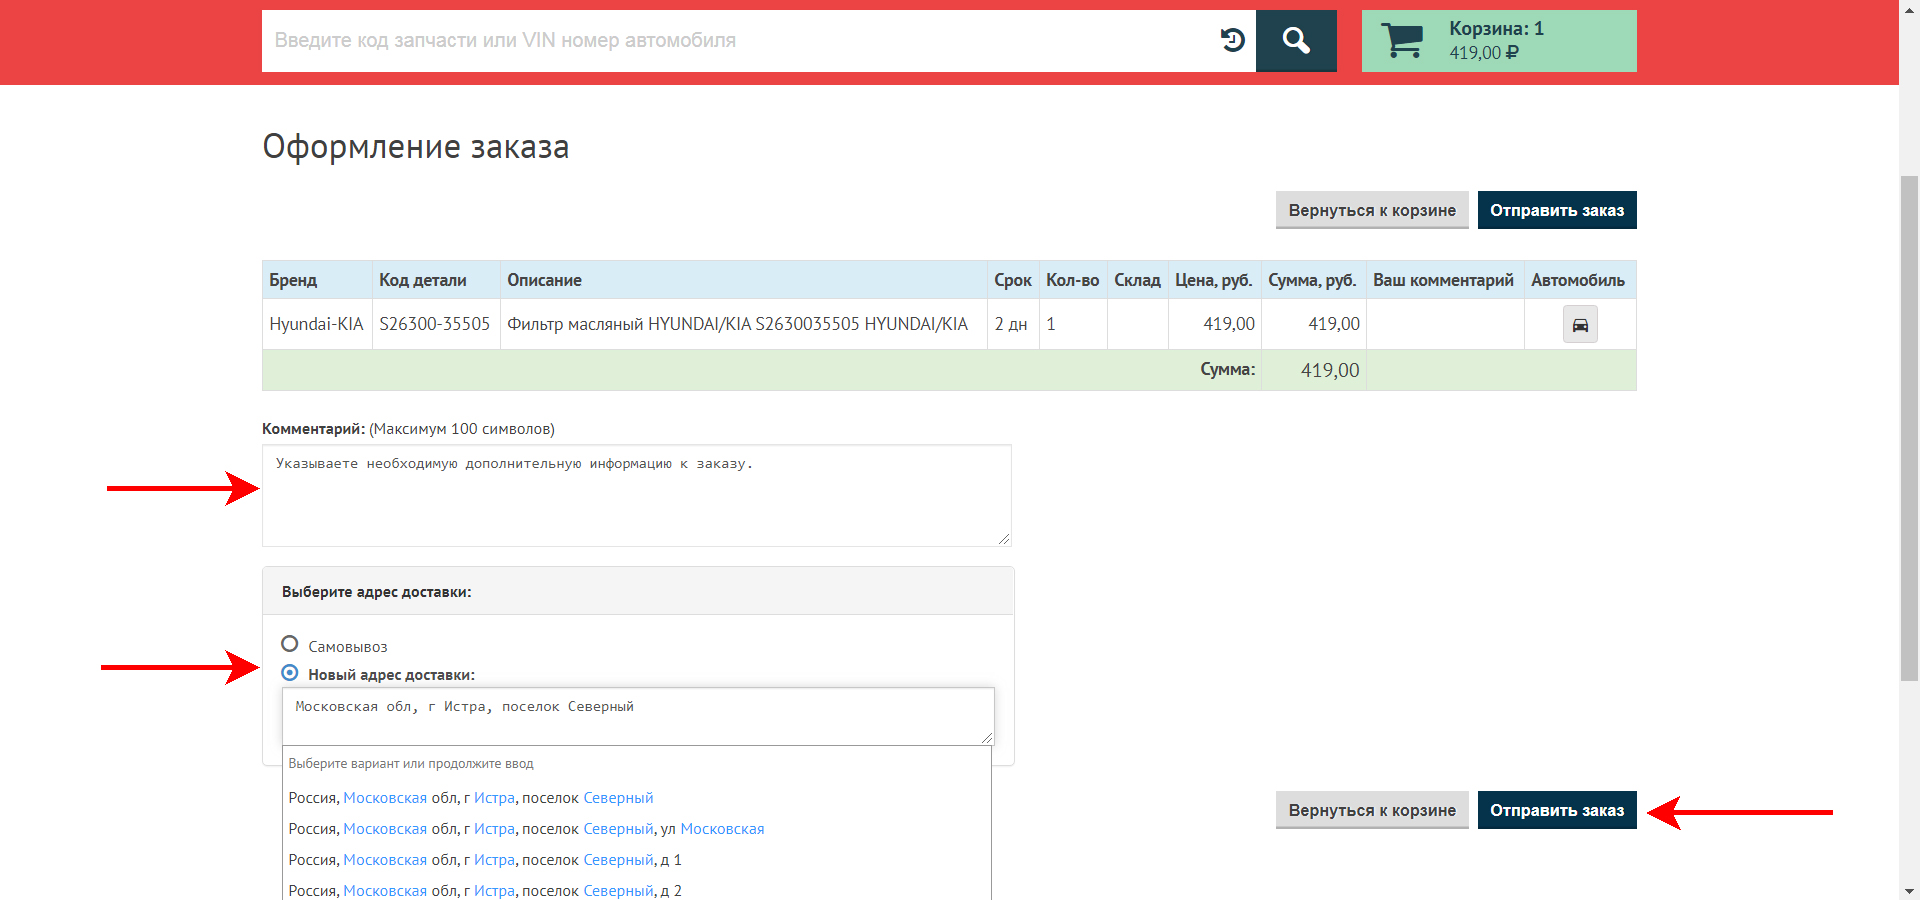This screenshot has height=900, width=1920.
Task: Click the total sum 419,00 in green row
Action: (1330, 370)
